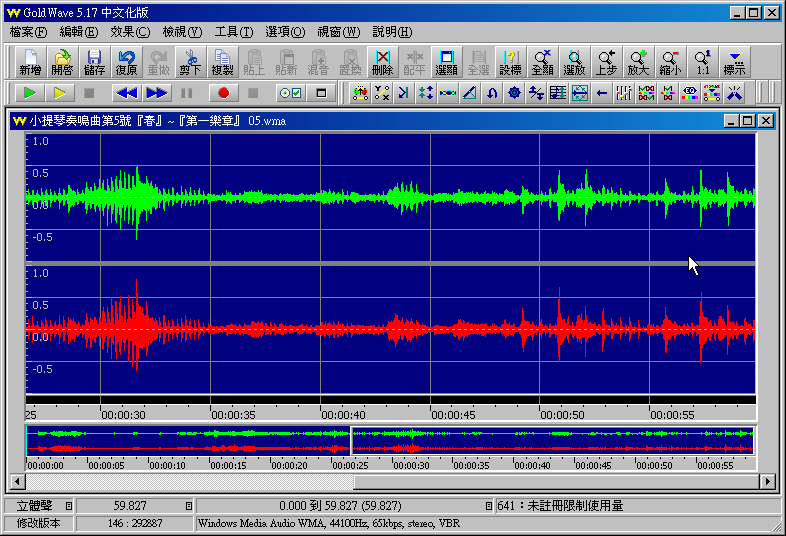Open a file with the 開啟 icon
The height and width of the screenshot is (536, 786).
(x=62, y=62)
